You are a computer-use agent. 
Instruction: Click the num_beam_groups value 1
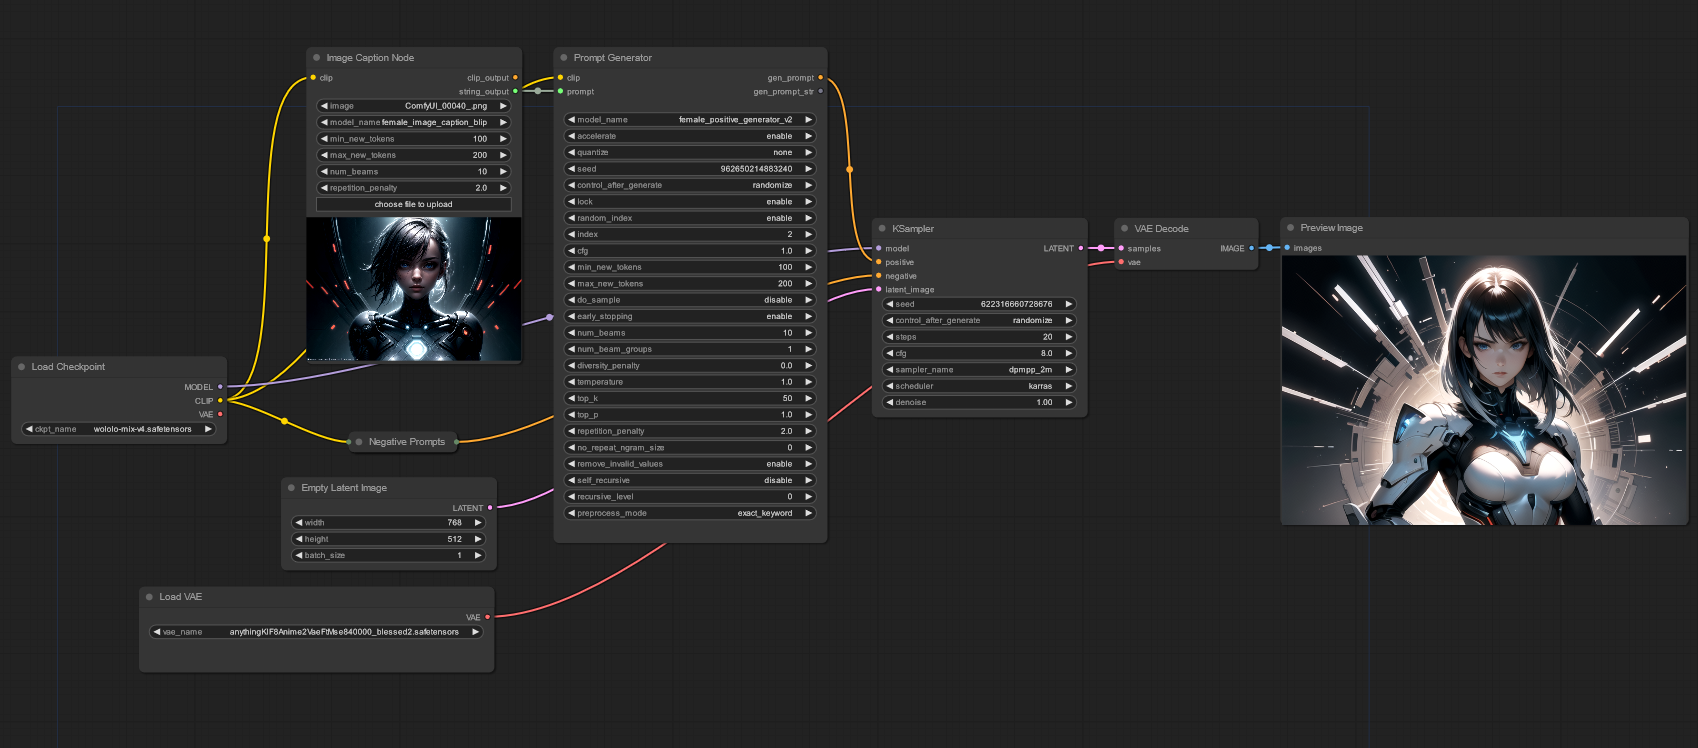coord(789,349)
